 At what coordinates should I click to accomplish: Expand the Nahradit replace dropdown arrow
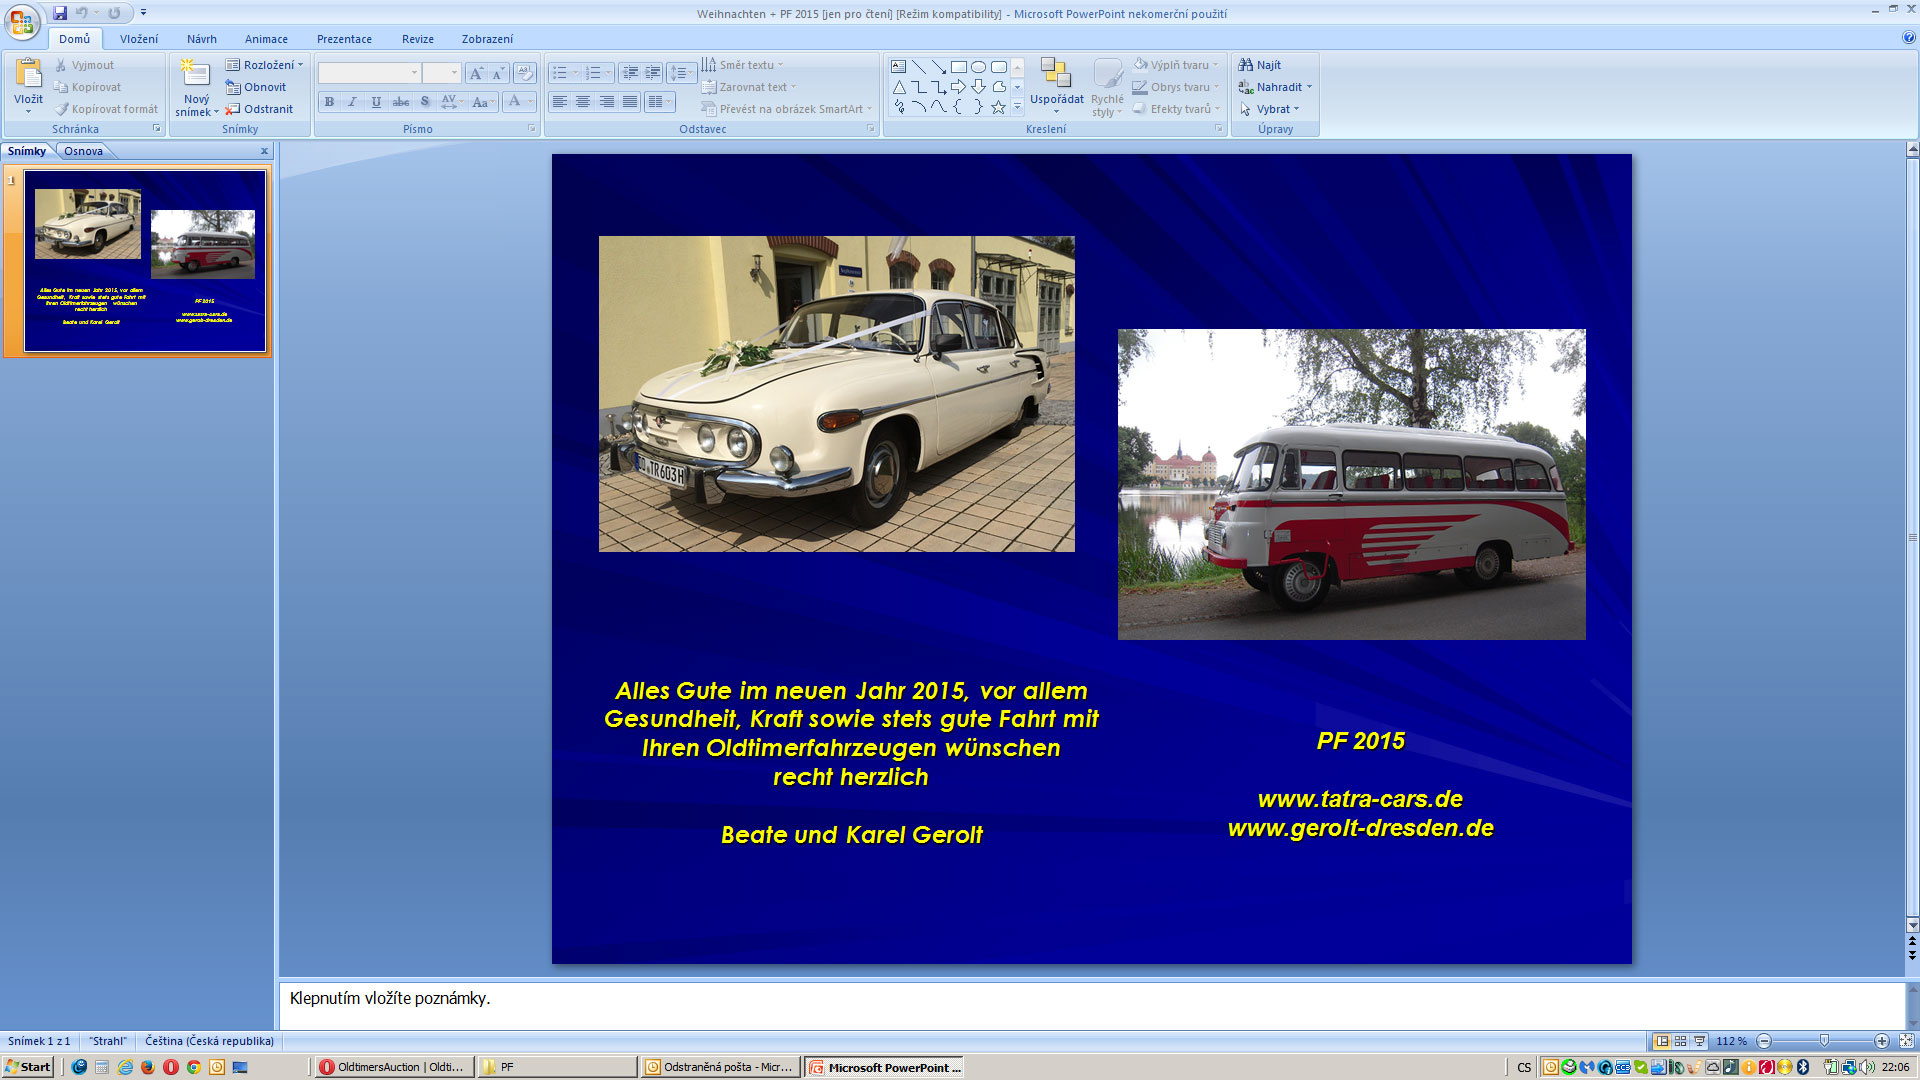tap(1309, 87)
